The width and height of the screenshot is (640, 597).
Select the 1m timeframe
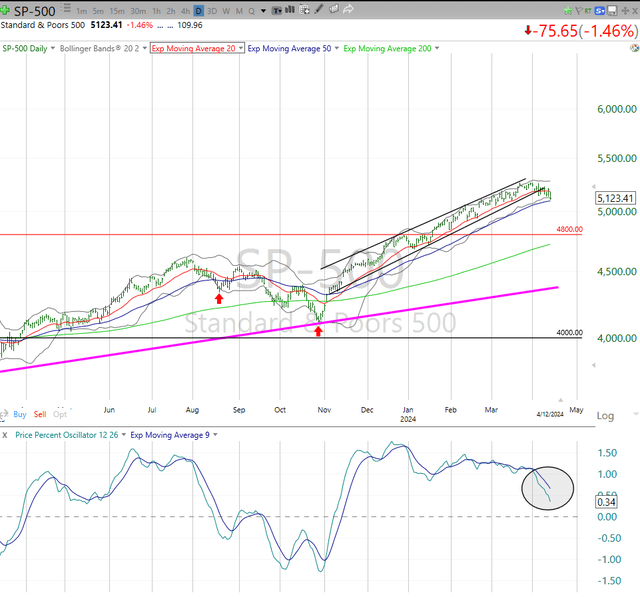coord(82,11)
